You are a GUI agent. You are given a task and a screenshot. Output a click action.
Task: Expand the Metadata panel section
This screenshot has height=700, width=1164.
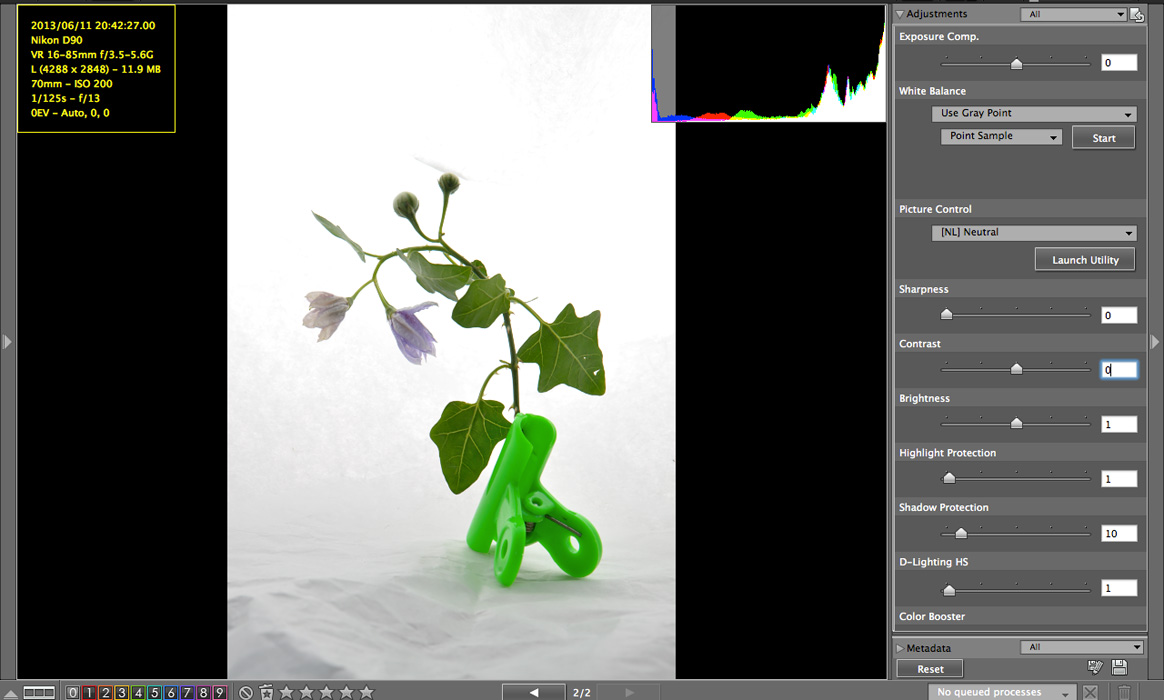click(900, 648)
